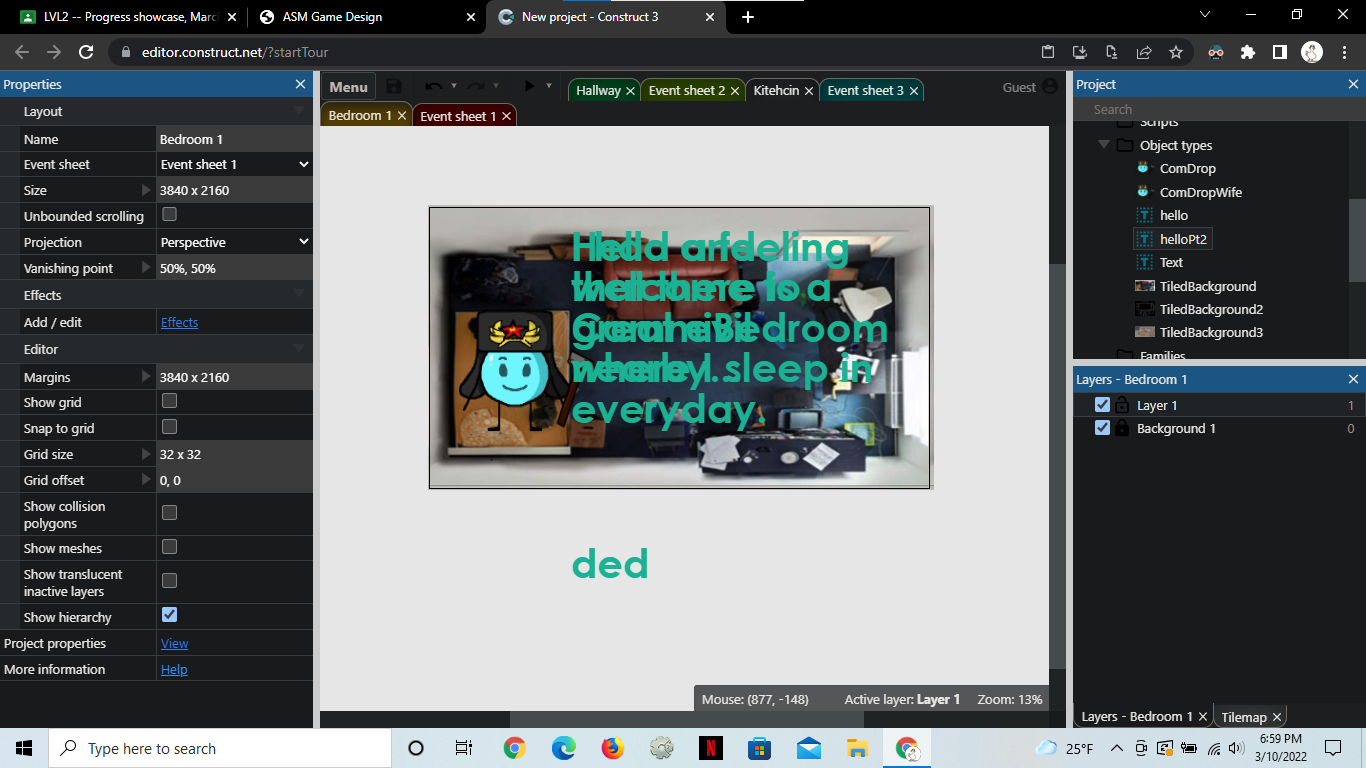Open Netflix from the taskbar
Viewport: 1366px width, 768px height.
click(x=710, y=748)
